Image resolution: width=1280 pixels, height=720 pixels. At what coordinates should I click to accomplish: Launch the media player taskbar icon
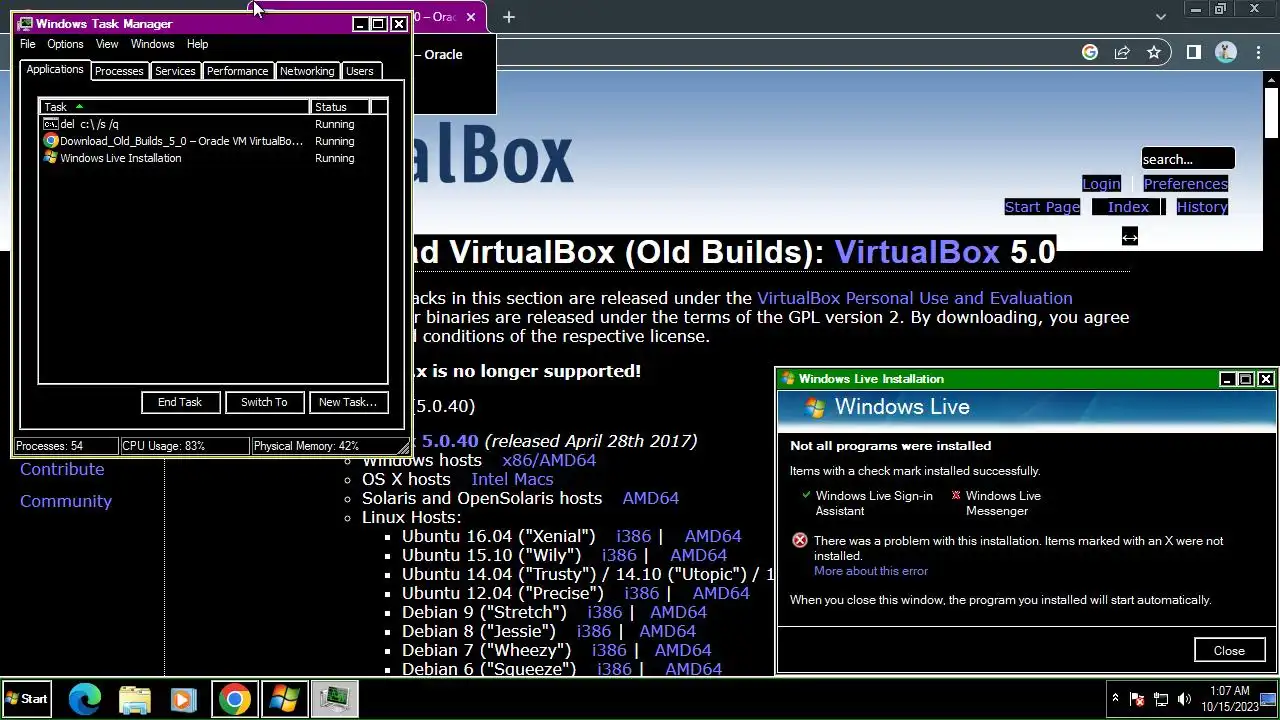[x=183, y=699]
